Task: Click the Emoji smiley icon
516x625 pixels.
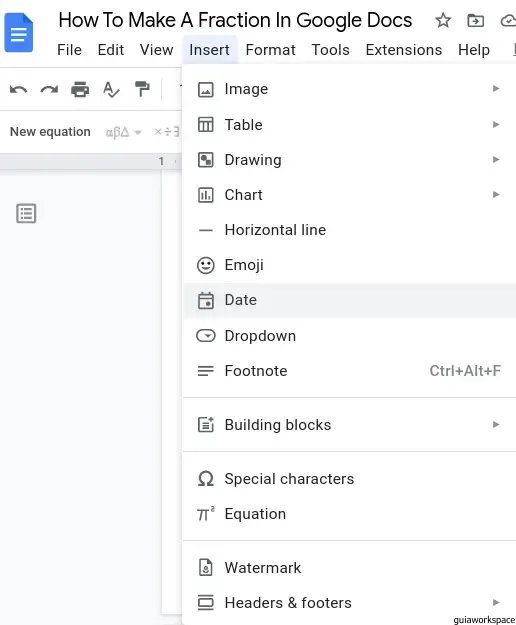Action: tap(206, 265)
